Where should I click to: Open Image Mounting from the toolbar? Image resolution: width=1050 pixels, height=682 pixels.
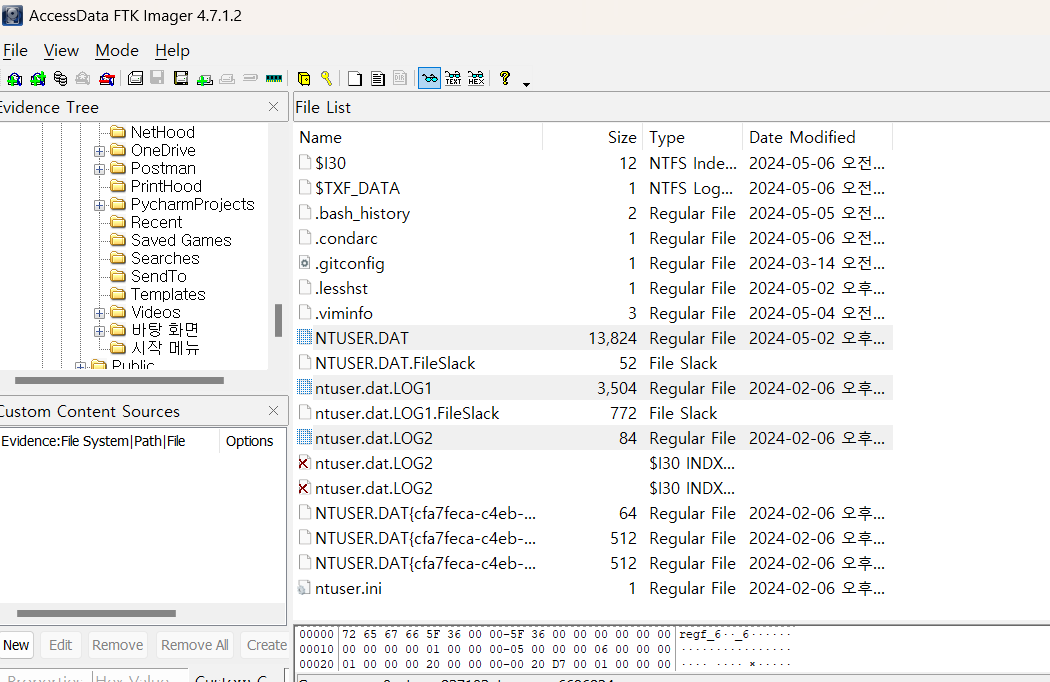pyautogui.click(x=60, y=79)
